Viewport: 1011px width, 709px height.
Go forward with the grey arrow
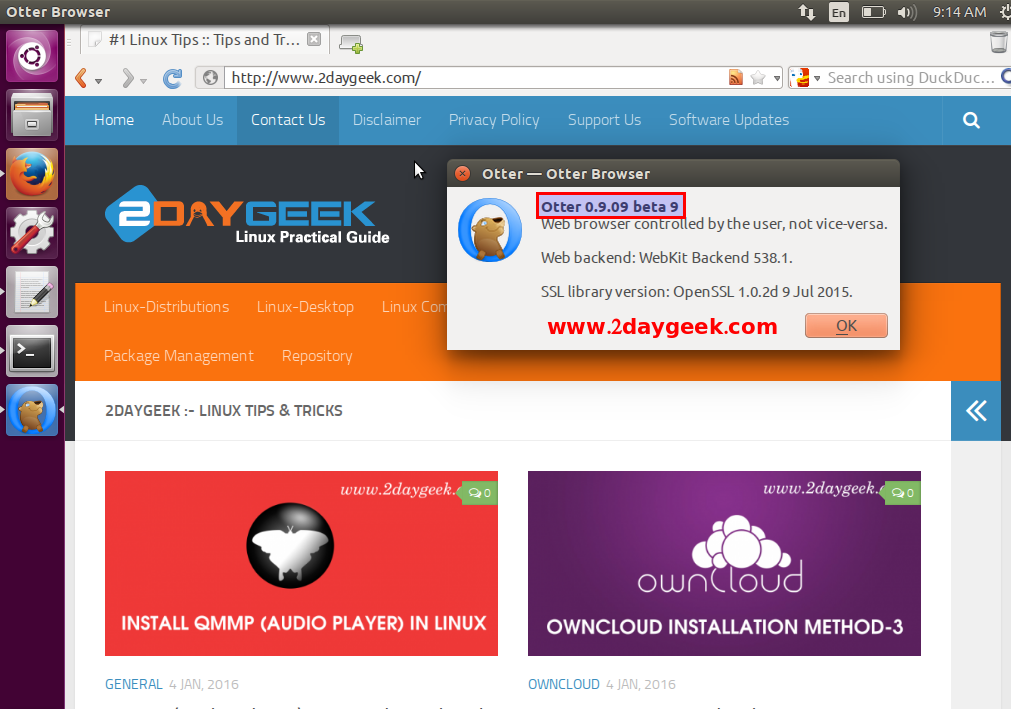(x=128, y=78)
